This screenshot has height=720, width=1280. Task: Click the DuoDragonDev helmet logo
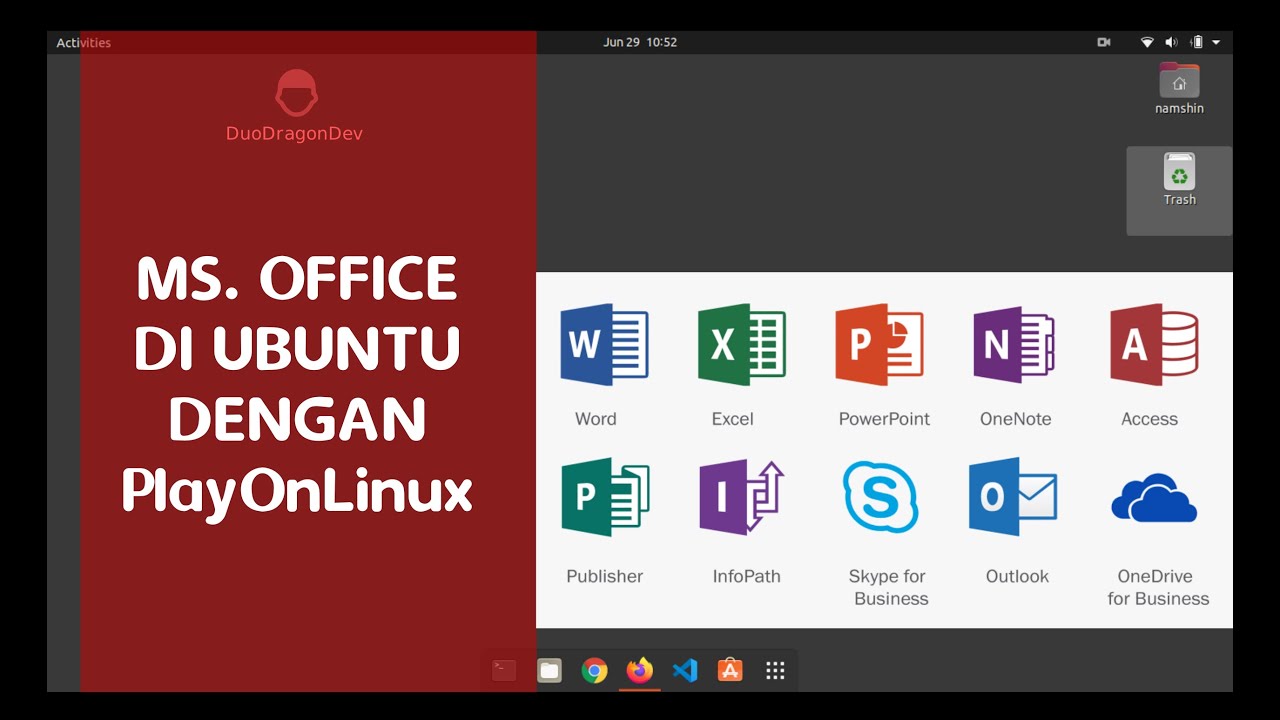[x=296, y=93]
